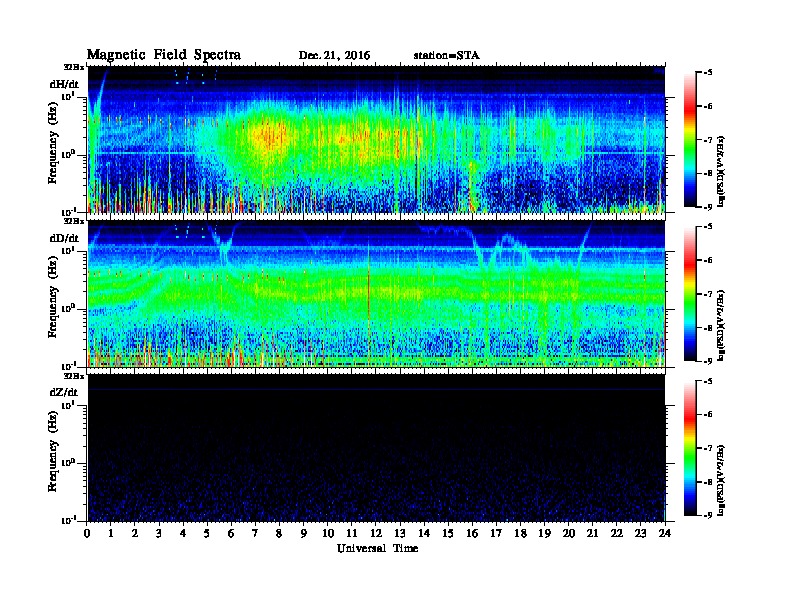
Task: Click the "-5" tick on dH/dt colorbar
Action: [x=708, y=73]
